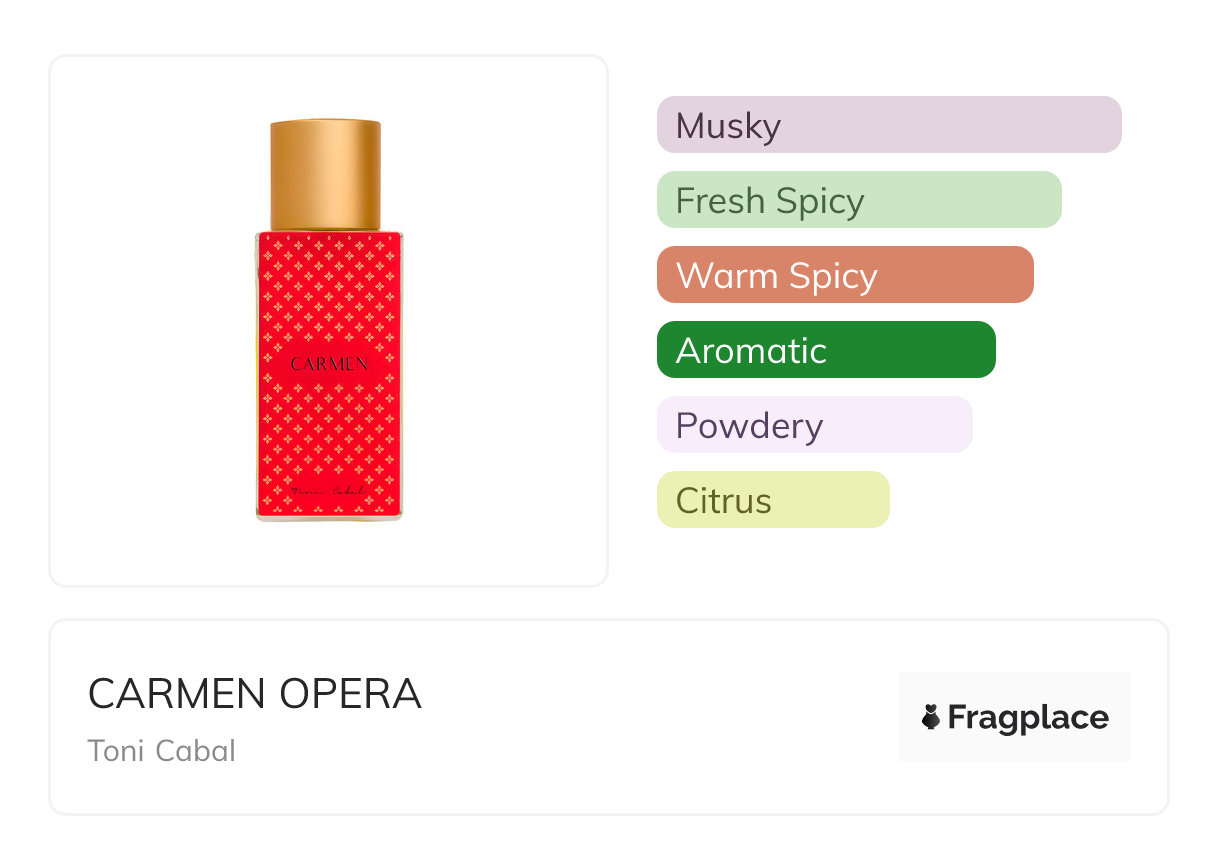Open the Toni Cabal brand link
The height and width of the screenshot is (864, 1218).
(161, 750)
